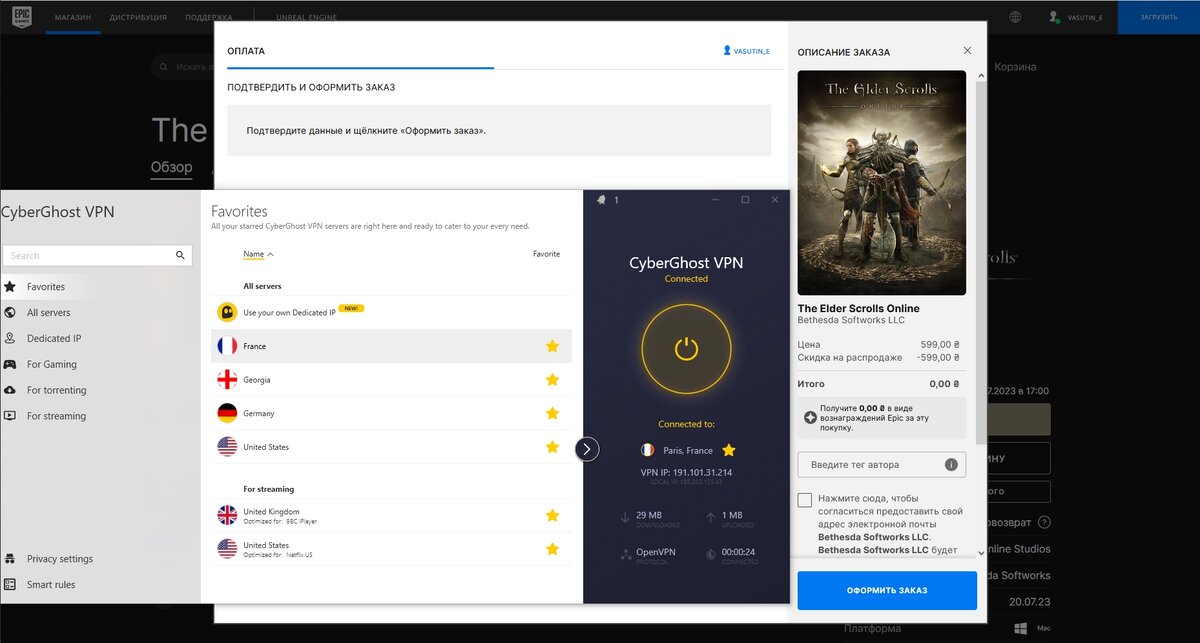The image size is (1200, 643).
Task: Click the 00:00:24 connected timer
Action: [x=739, y=552]
